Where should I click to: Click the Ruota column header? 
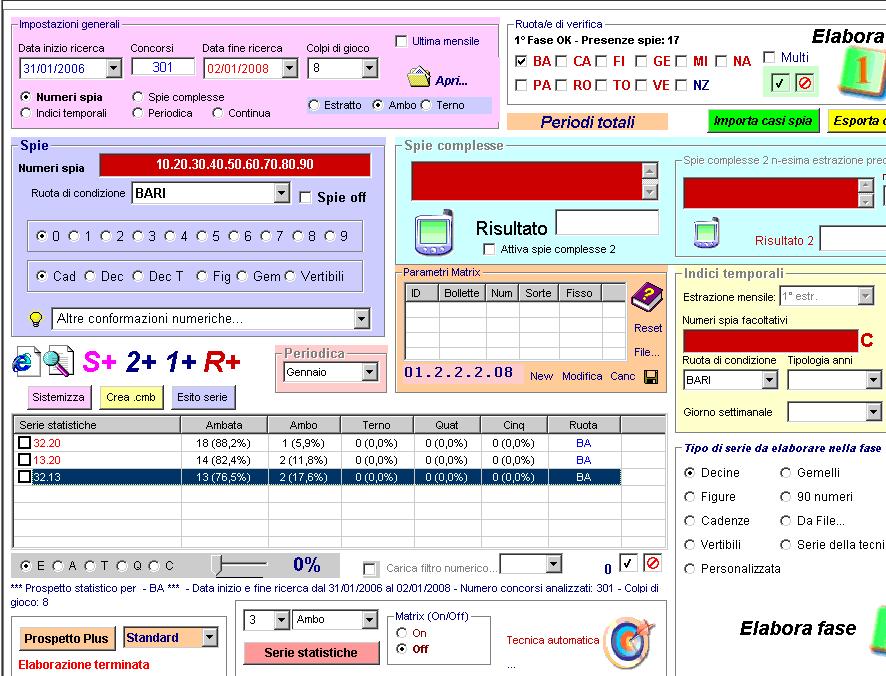(584, 425)
